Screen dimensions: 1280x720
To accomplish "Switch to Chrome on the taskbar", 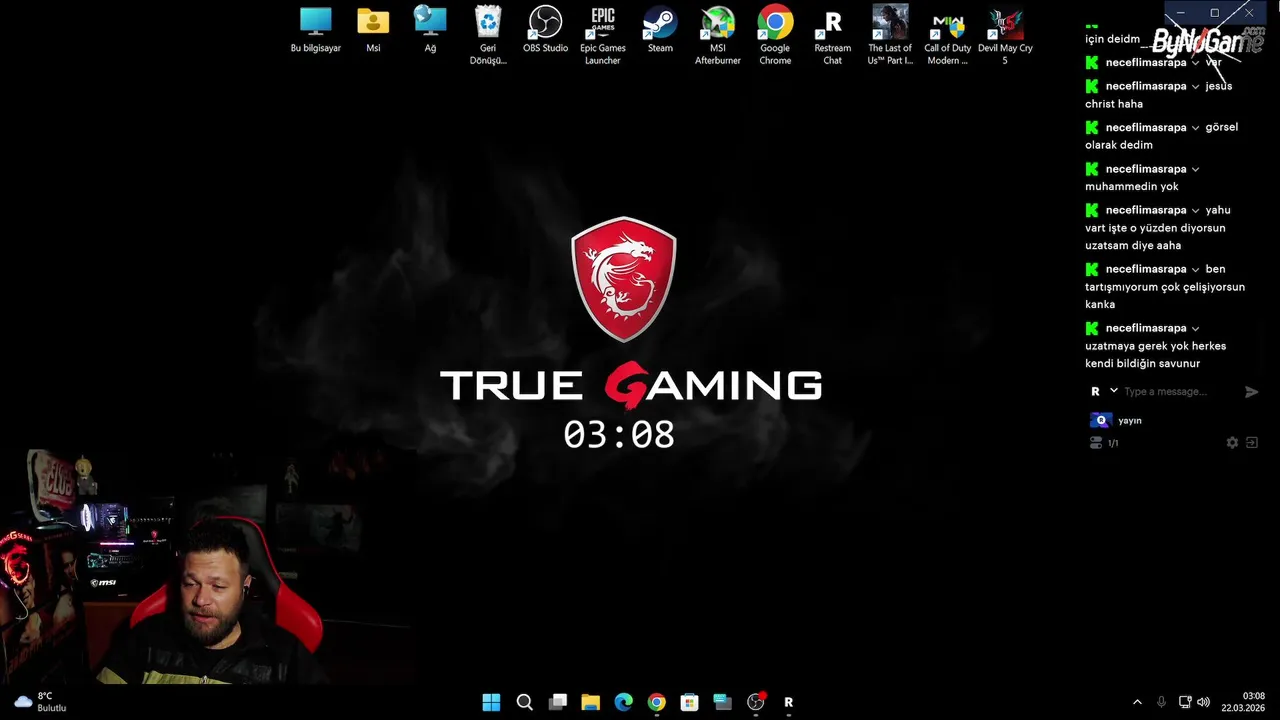I will pyautogui.click(x=656, y=702).
